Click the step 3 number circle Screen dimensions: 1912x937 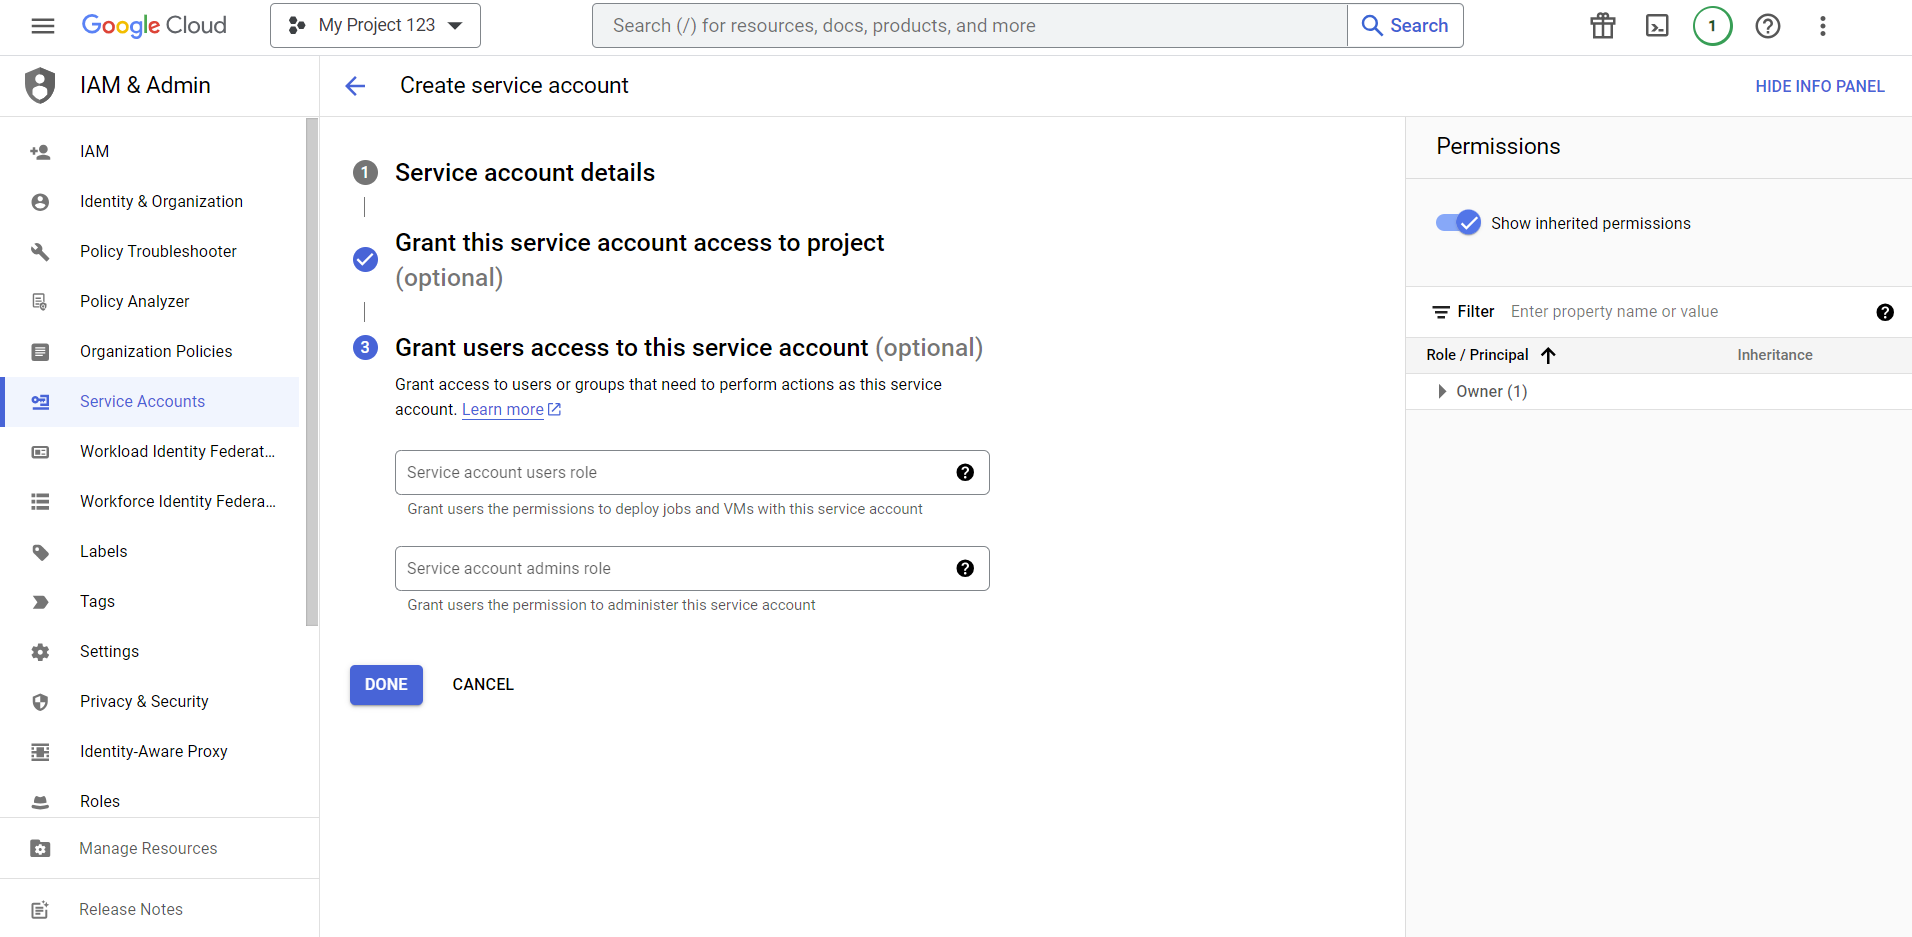pyautogui.click(x=365, y=347)
